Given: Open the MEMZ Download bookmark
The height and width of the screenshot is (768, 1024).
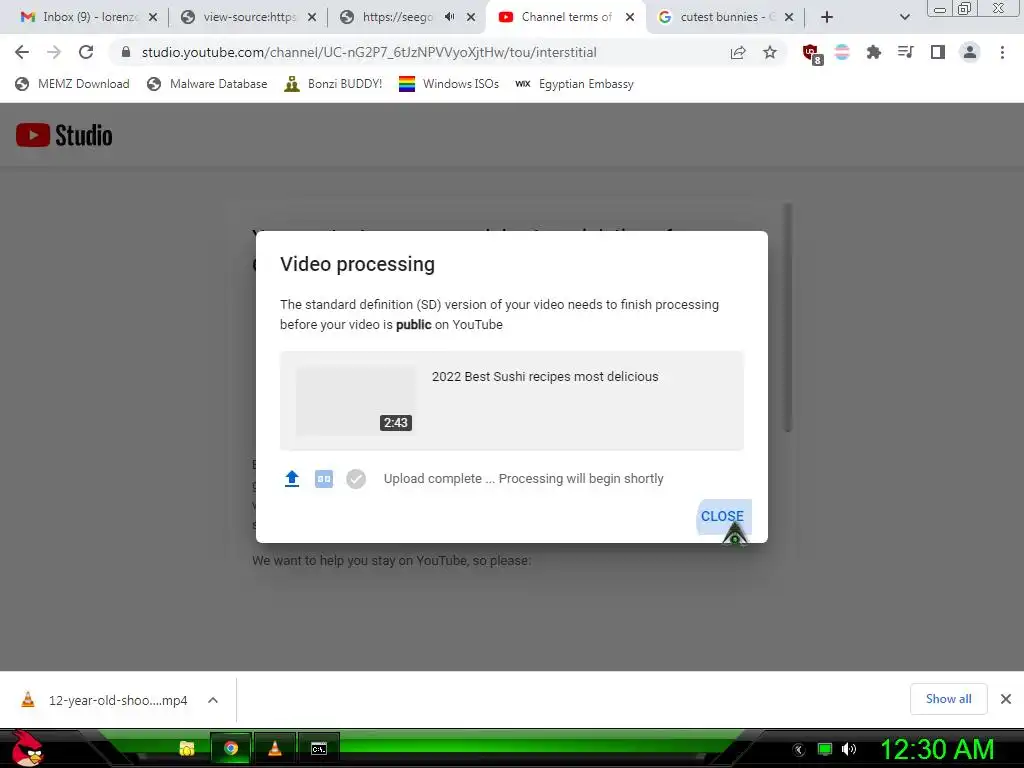Looking at the screenshot, I should point(72,84).
